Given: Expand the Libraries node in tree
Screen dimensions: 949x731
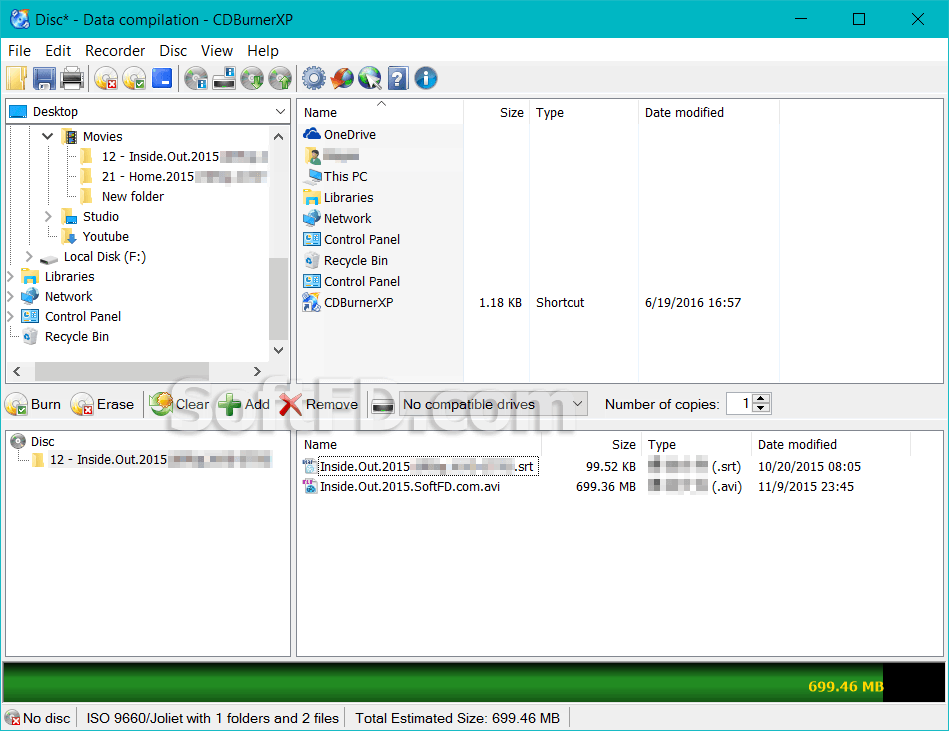Looking at the screenshot, I should 10,277.
